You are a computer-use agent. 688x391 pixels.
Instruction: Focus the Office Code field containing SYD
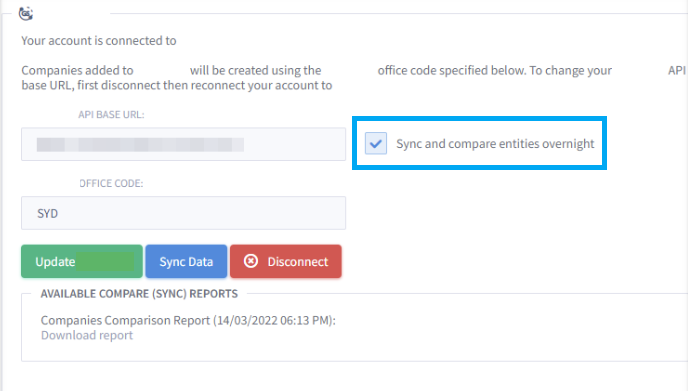[x=183, y=213]
